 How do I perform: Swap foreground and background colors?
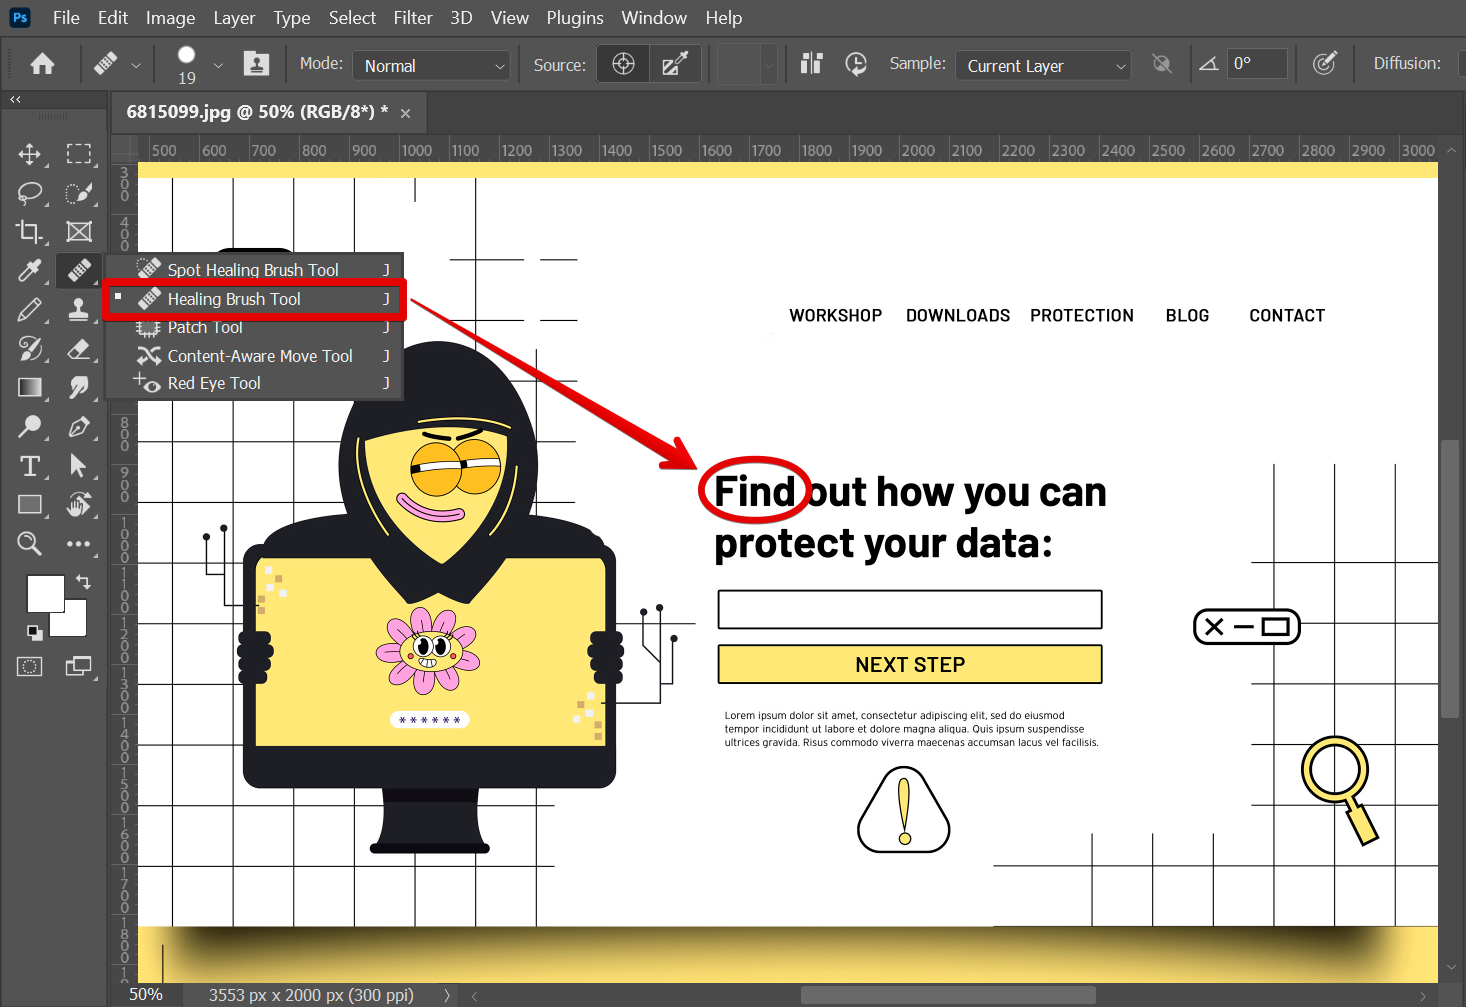click(84, 581)
